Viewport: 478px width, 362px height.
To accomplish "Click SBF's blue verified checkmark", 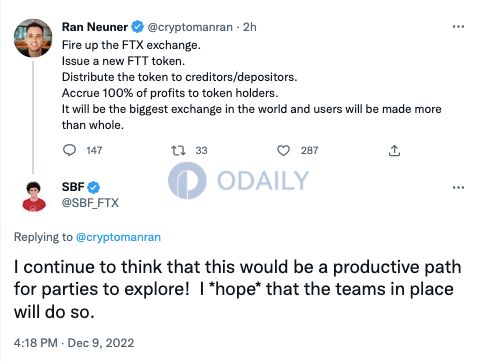I will 93,187.
